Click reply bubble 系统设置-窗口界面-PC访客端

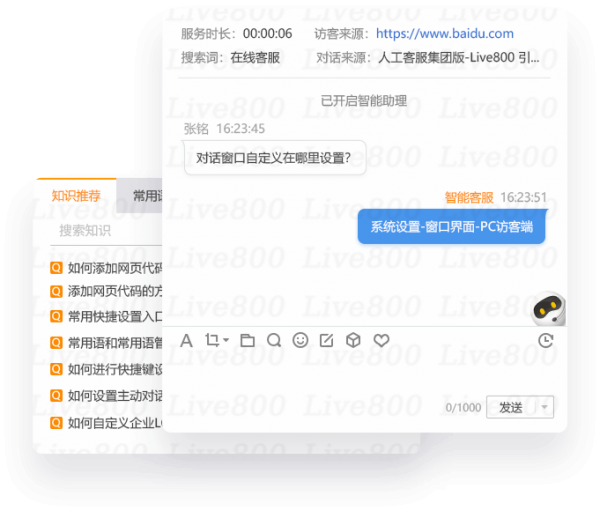point(452,227)
